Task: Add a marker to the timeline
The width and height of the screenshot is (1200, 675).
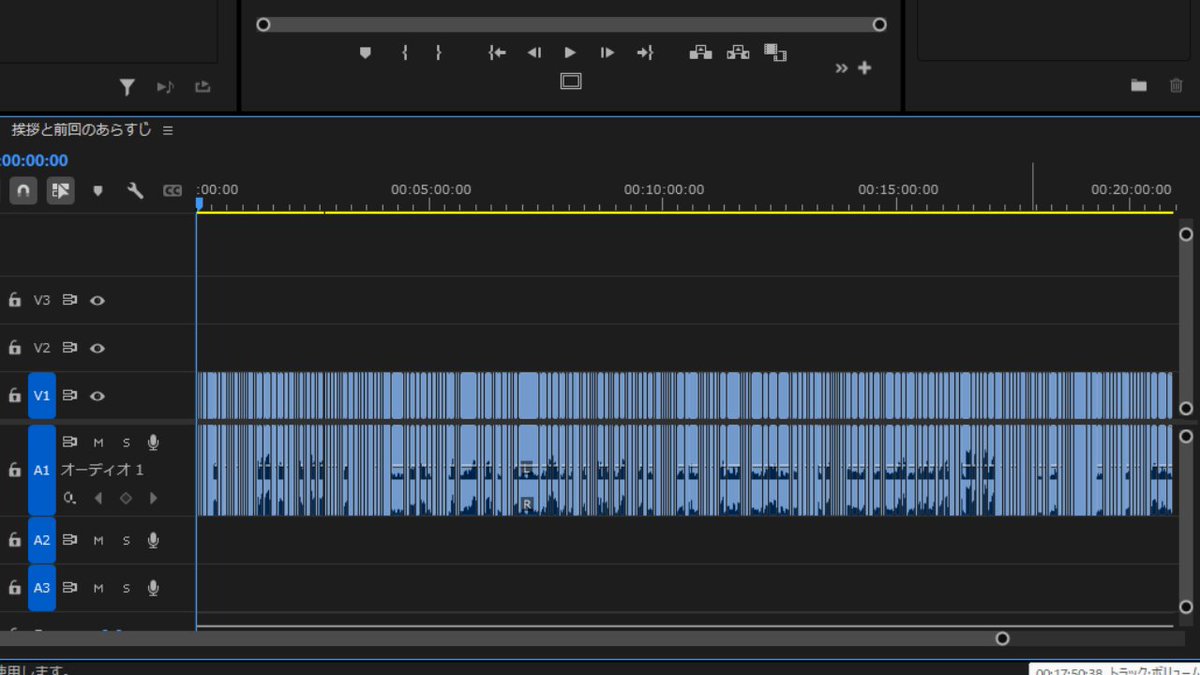Action: 97,190
